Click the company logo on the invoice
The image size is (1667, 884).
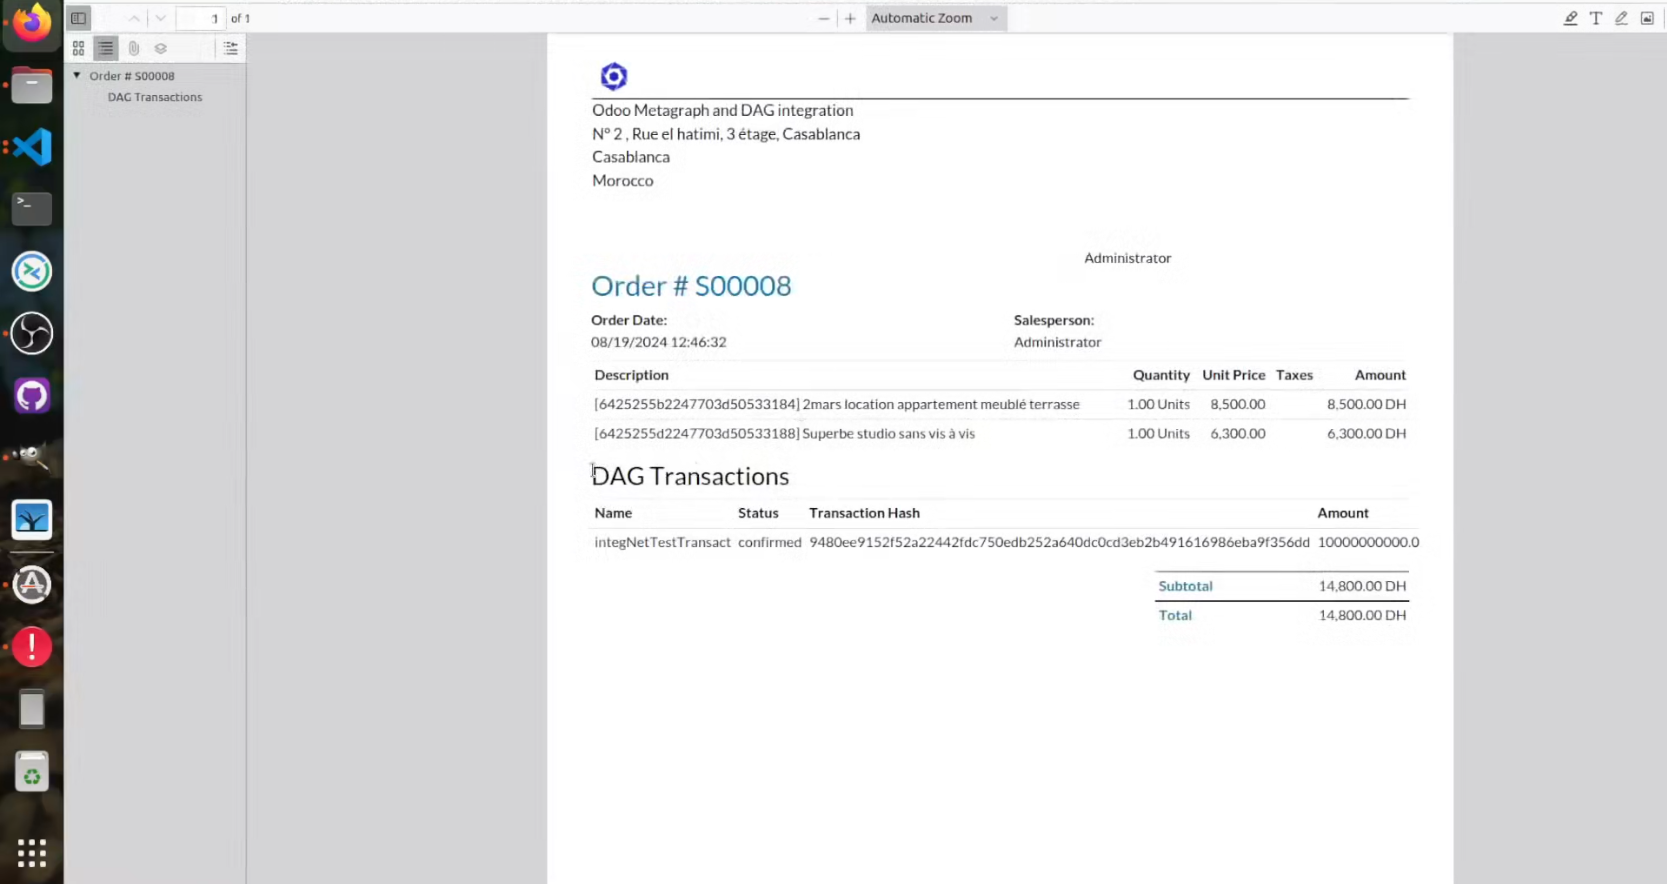pos(613,76)
